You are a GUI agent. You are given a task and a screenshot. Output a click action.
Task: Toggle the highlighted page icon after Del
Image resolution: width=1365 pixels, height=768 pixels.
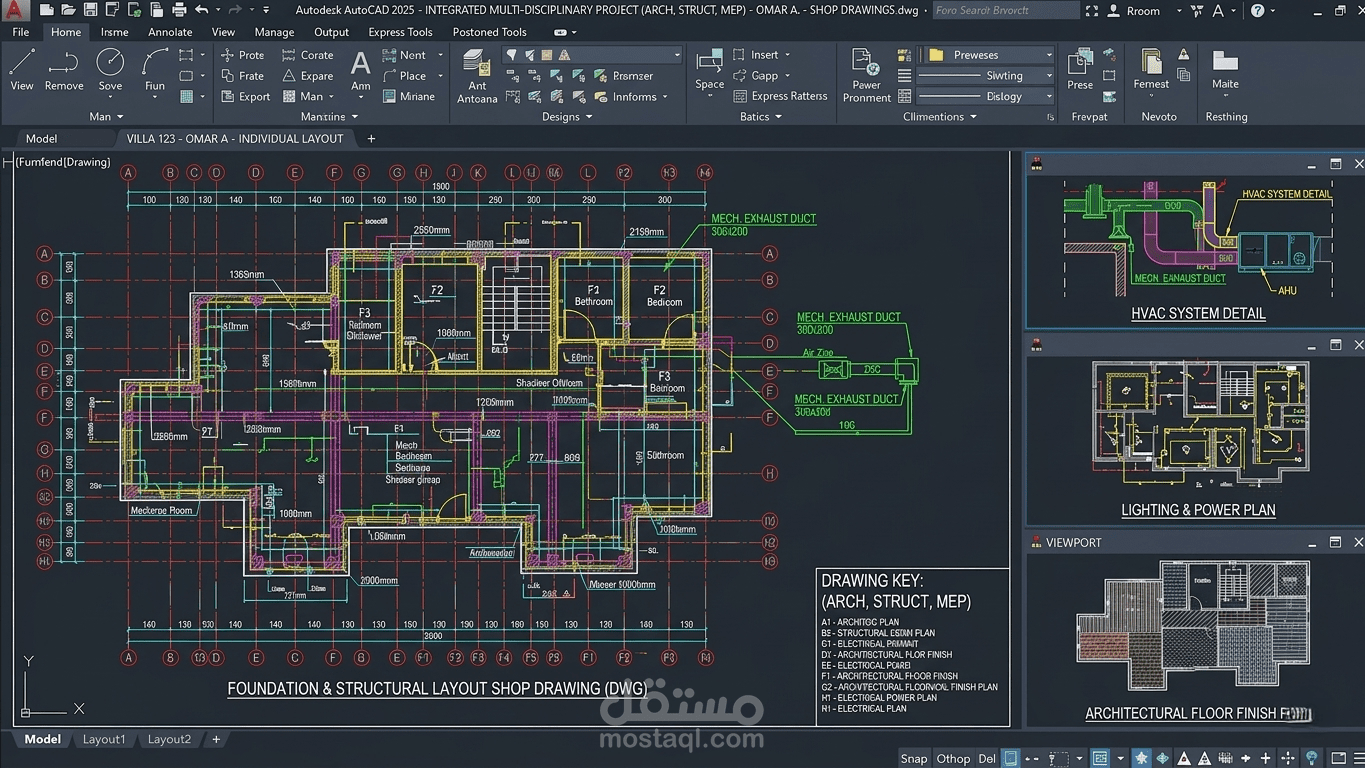point(1010,758)
